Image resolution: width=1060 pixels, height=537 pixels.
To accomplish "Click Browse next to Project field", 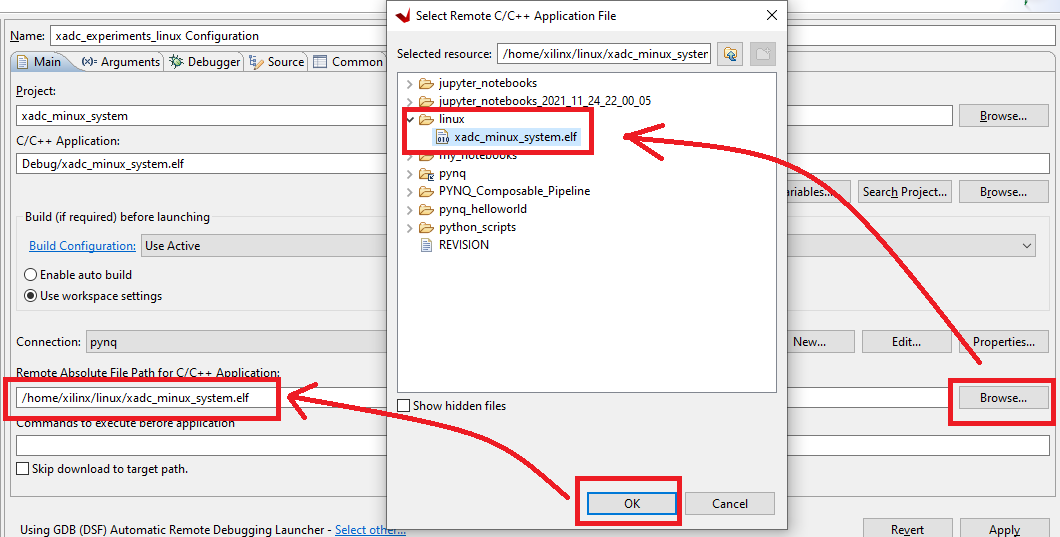I will point(1003,116).
